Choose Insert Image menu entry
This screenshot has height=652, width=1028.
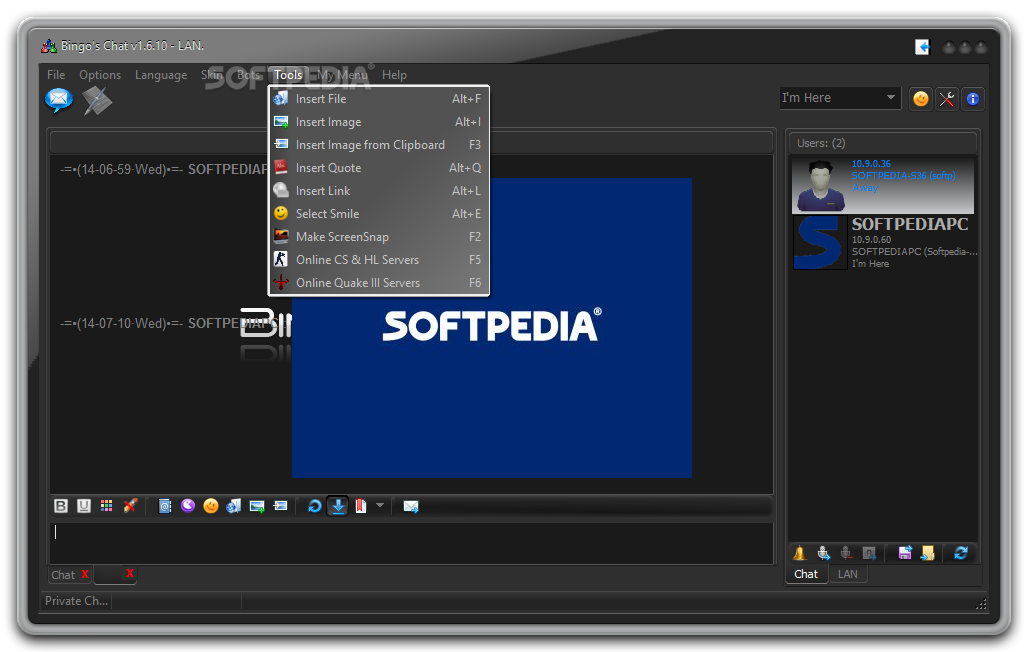(378, 121)
